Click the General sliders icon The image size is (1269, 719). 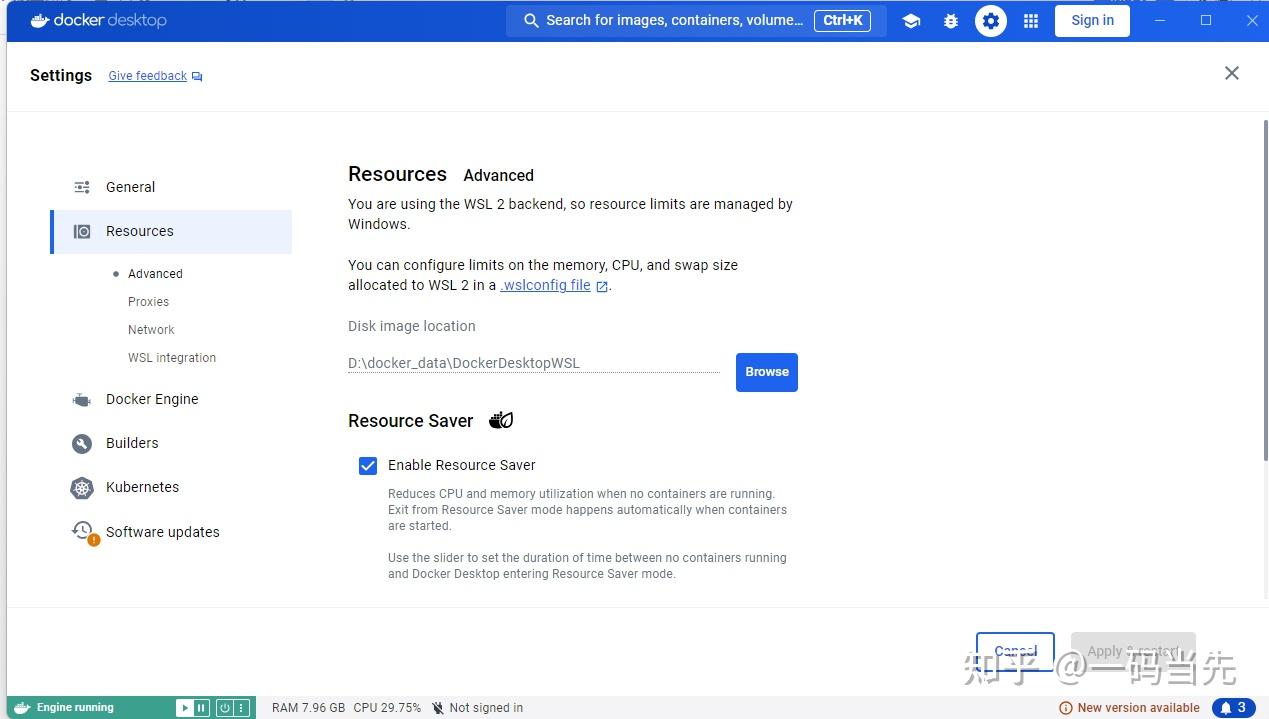click(82, 187)
